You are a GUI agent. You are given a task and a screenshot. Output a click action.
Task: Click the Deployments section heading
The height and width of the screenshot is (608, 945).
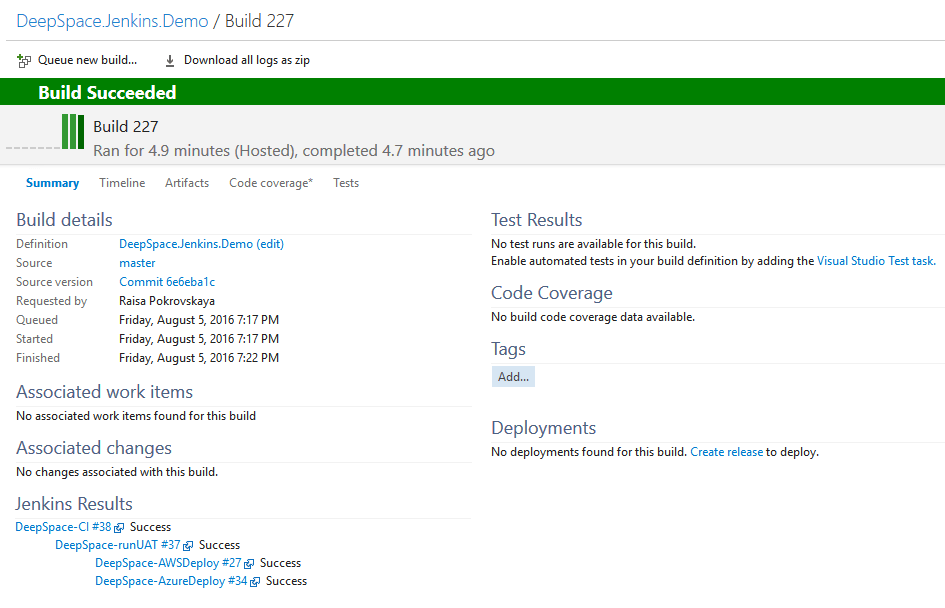click(x=544, y=428)
